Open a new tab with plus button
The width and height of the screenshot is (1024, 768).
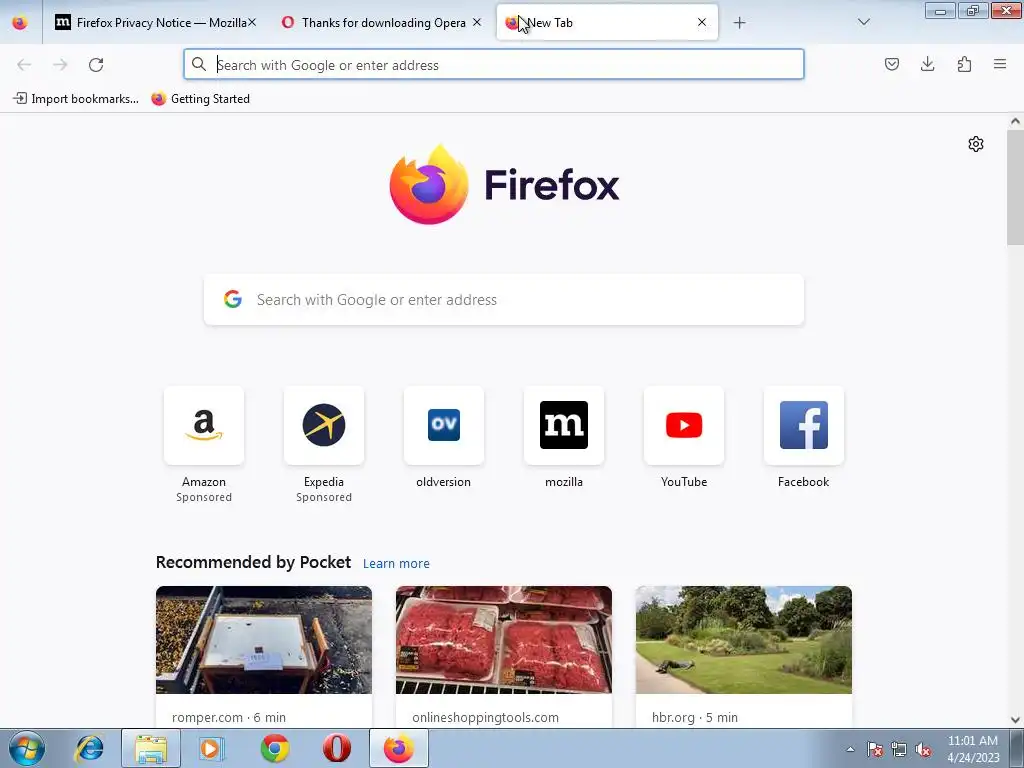(739, 23)
